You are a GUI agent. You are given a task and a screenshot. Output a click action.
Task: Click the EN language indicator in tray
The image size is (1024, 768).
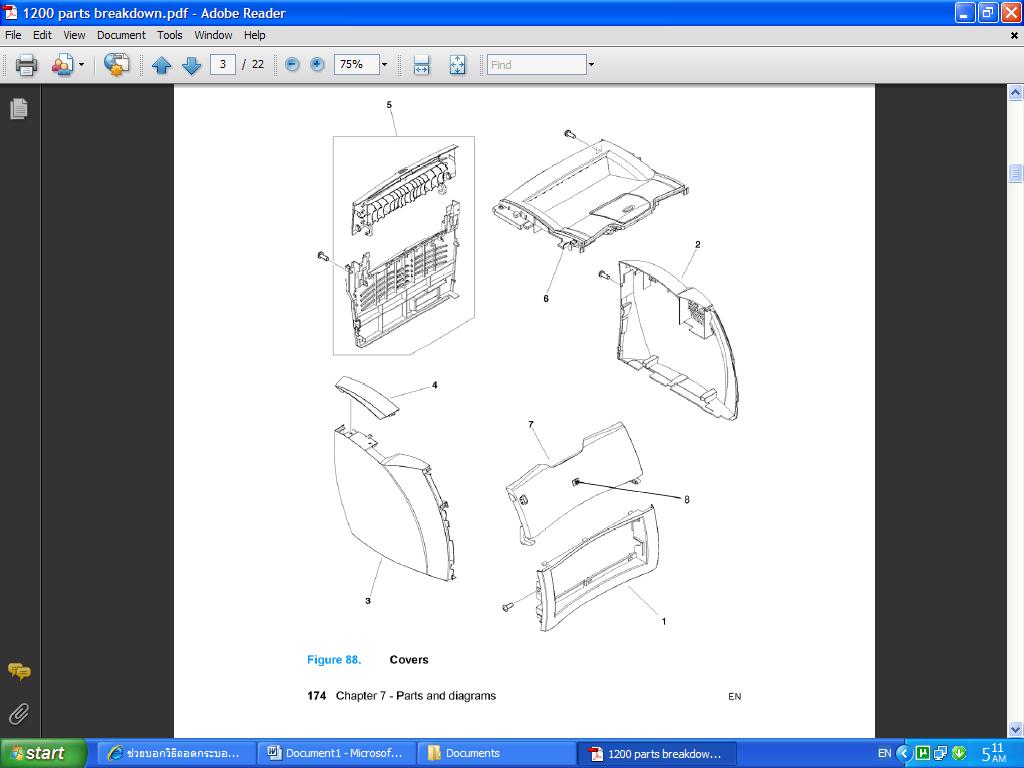click(884, 753)
